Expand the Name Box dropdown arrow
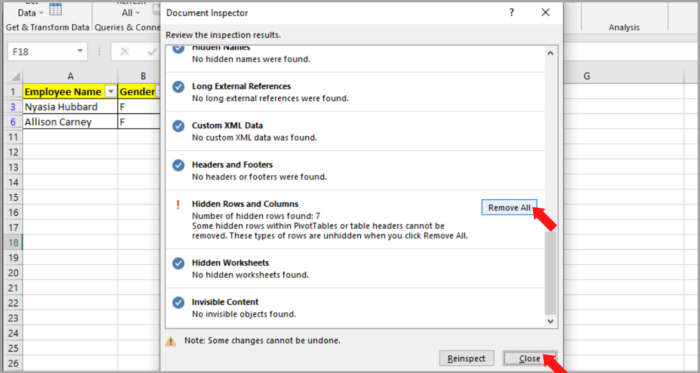The height and width of the screenshot is (373, 700). [80, 52]
